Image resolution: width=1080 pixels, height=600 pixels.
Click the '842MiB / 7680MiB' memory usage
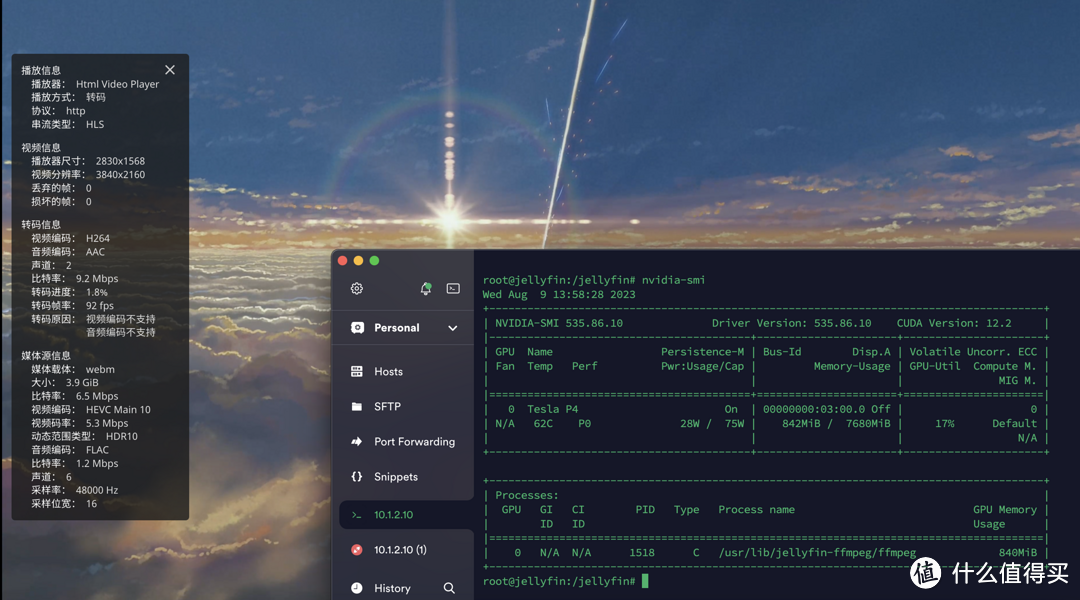tap(836, 424)
